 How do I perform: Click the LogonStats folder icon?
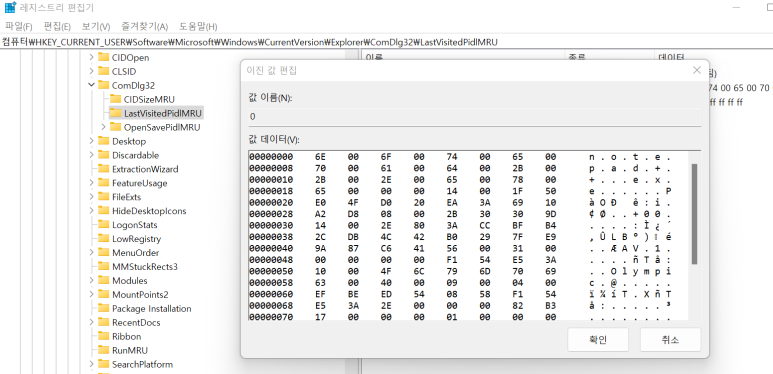click(x=103, y=225)
